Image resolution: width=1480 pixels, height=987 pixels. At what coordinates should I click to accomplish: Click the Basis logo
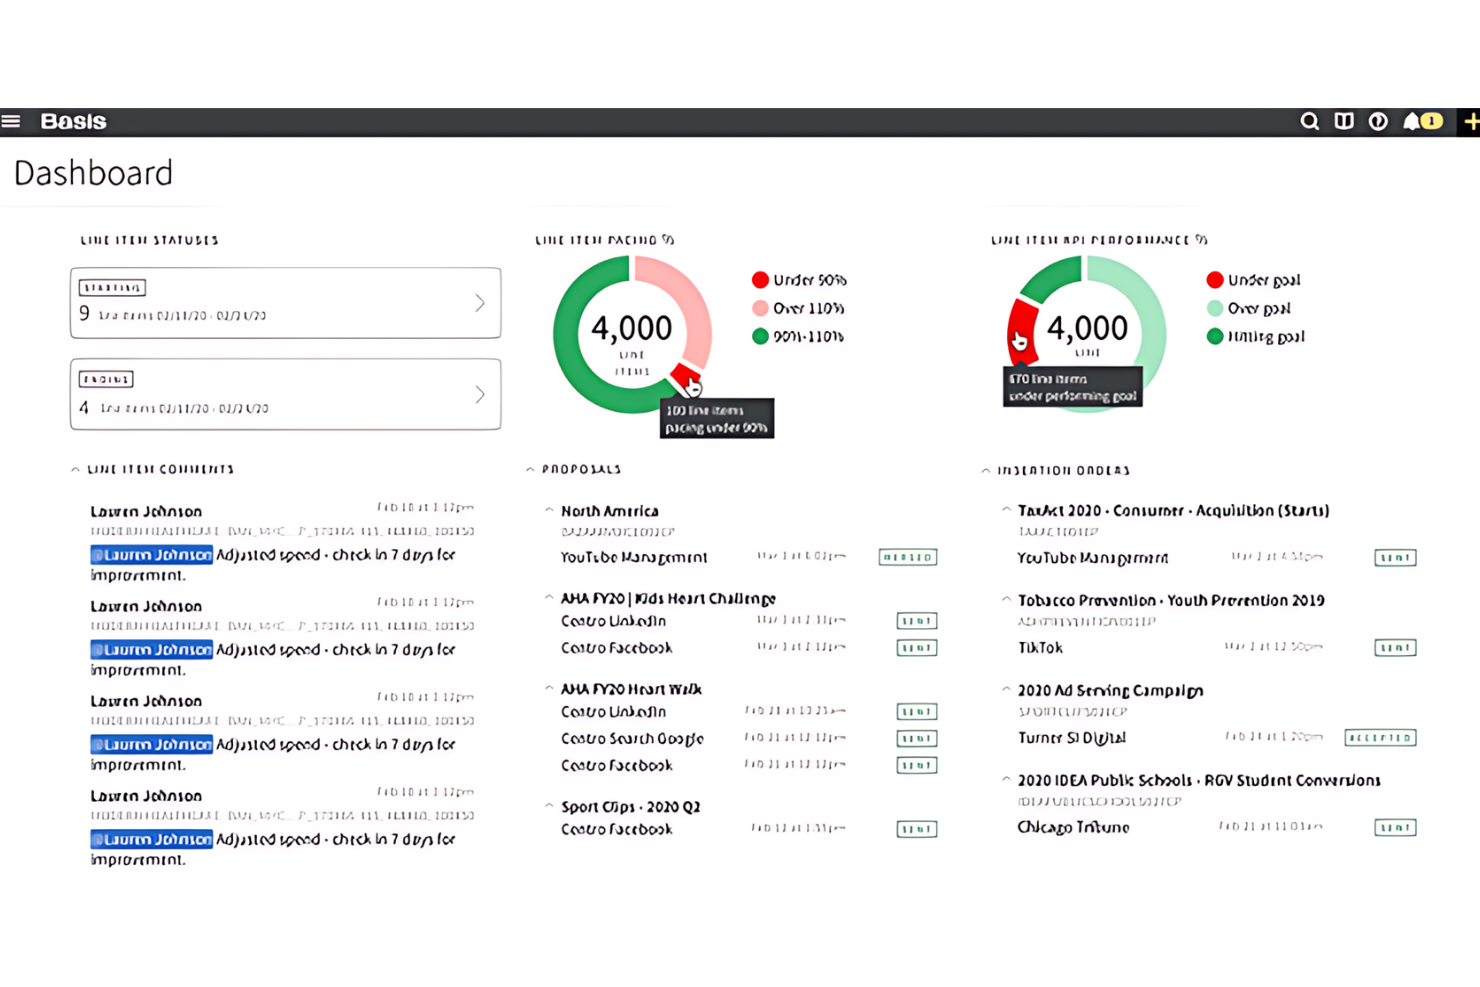coord(72,121)
